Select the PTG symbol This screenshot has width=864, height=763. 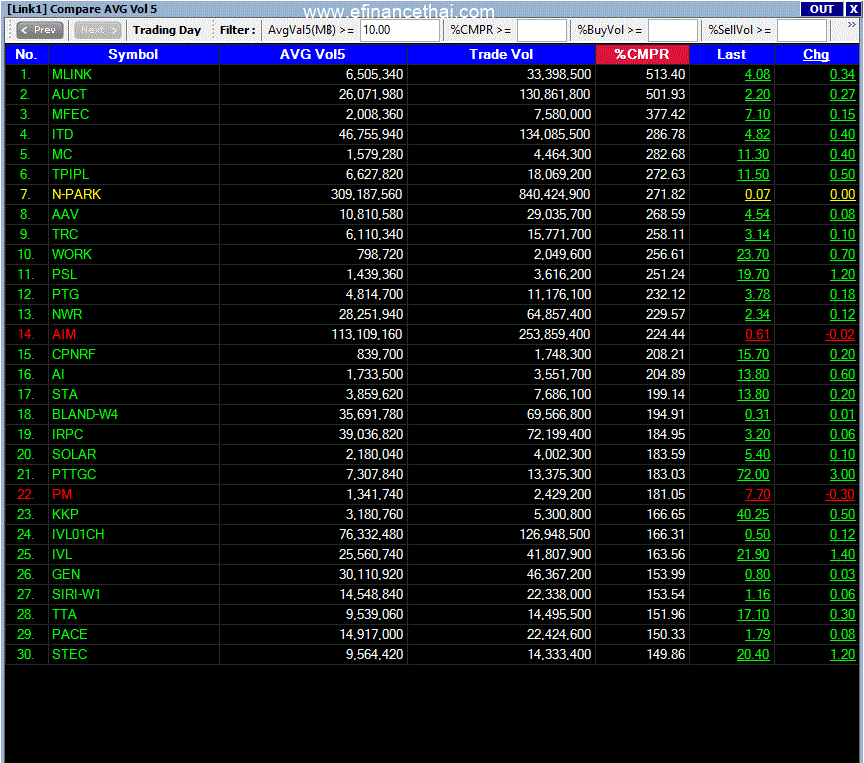[x=66, y=294]
